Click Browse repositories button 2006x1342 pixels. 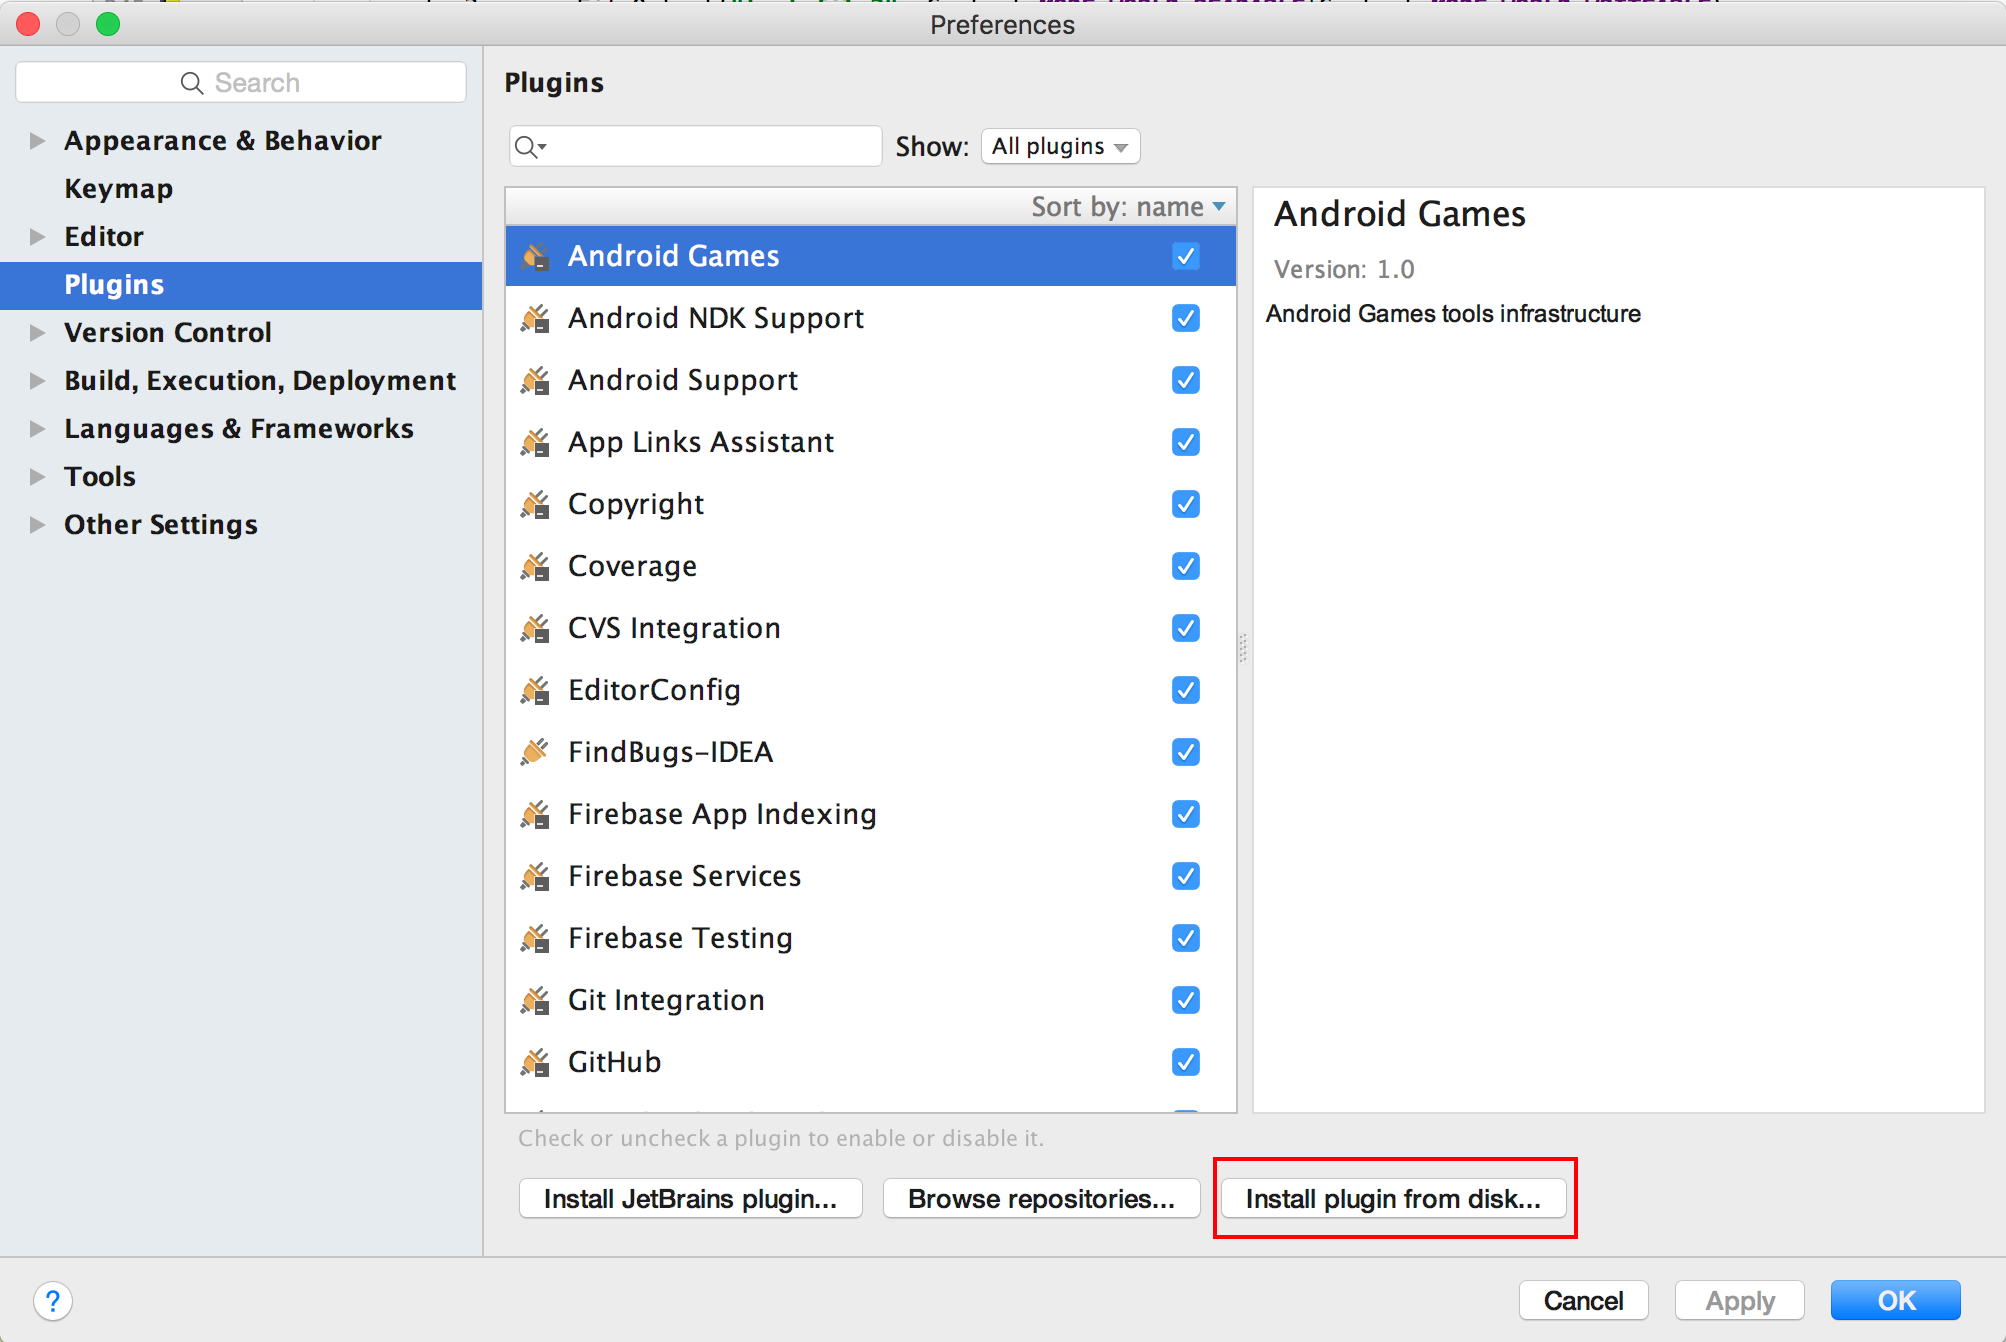pos(1041,1198)
